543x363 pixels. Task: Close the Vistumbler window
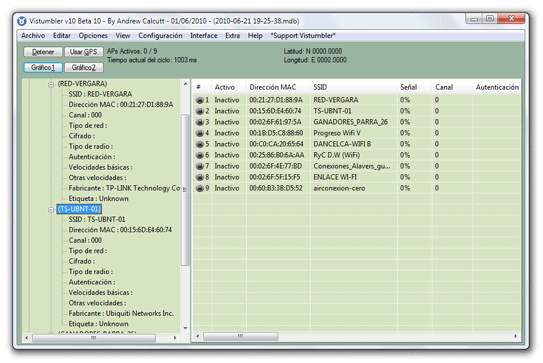511,19
